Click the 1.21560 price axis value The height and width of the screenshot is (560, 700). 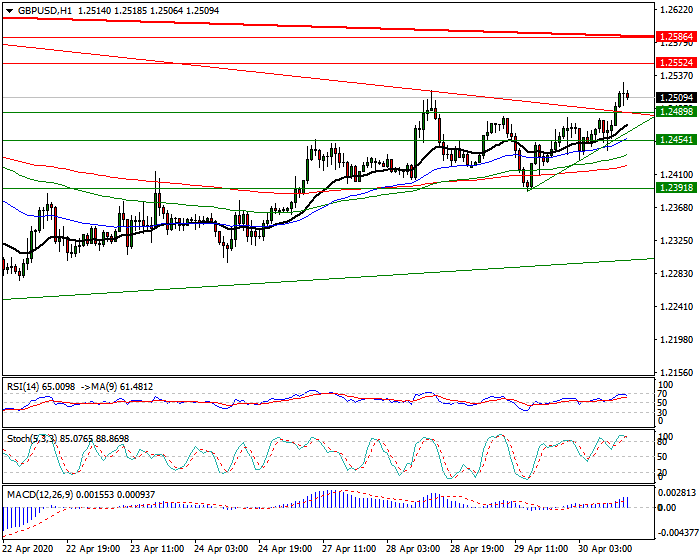pos(677,372)
